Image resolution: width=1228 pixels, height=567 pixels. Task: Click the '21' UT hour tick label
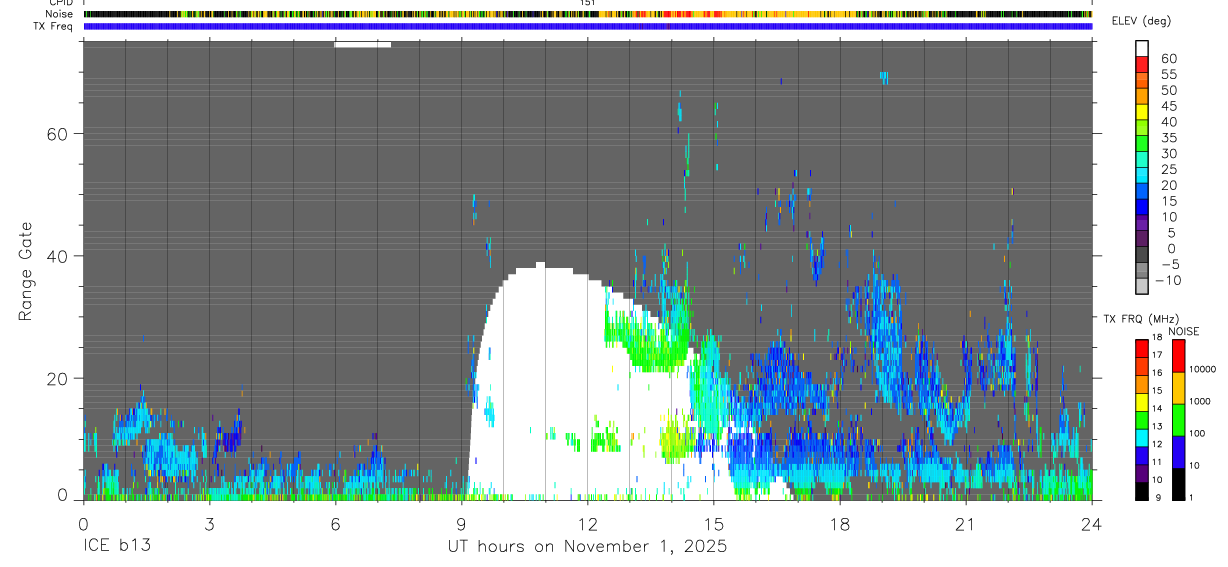coord(966,523)
